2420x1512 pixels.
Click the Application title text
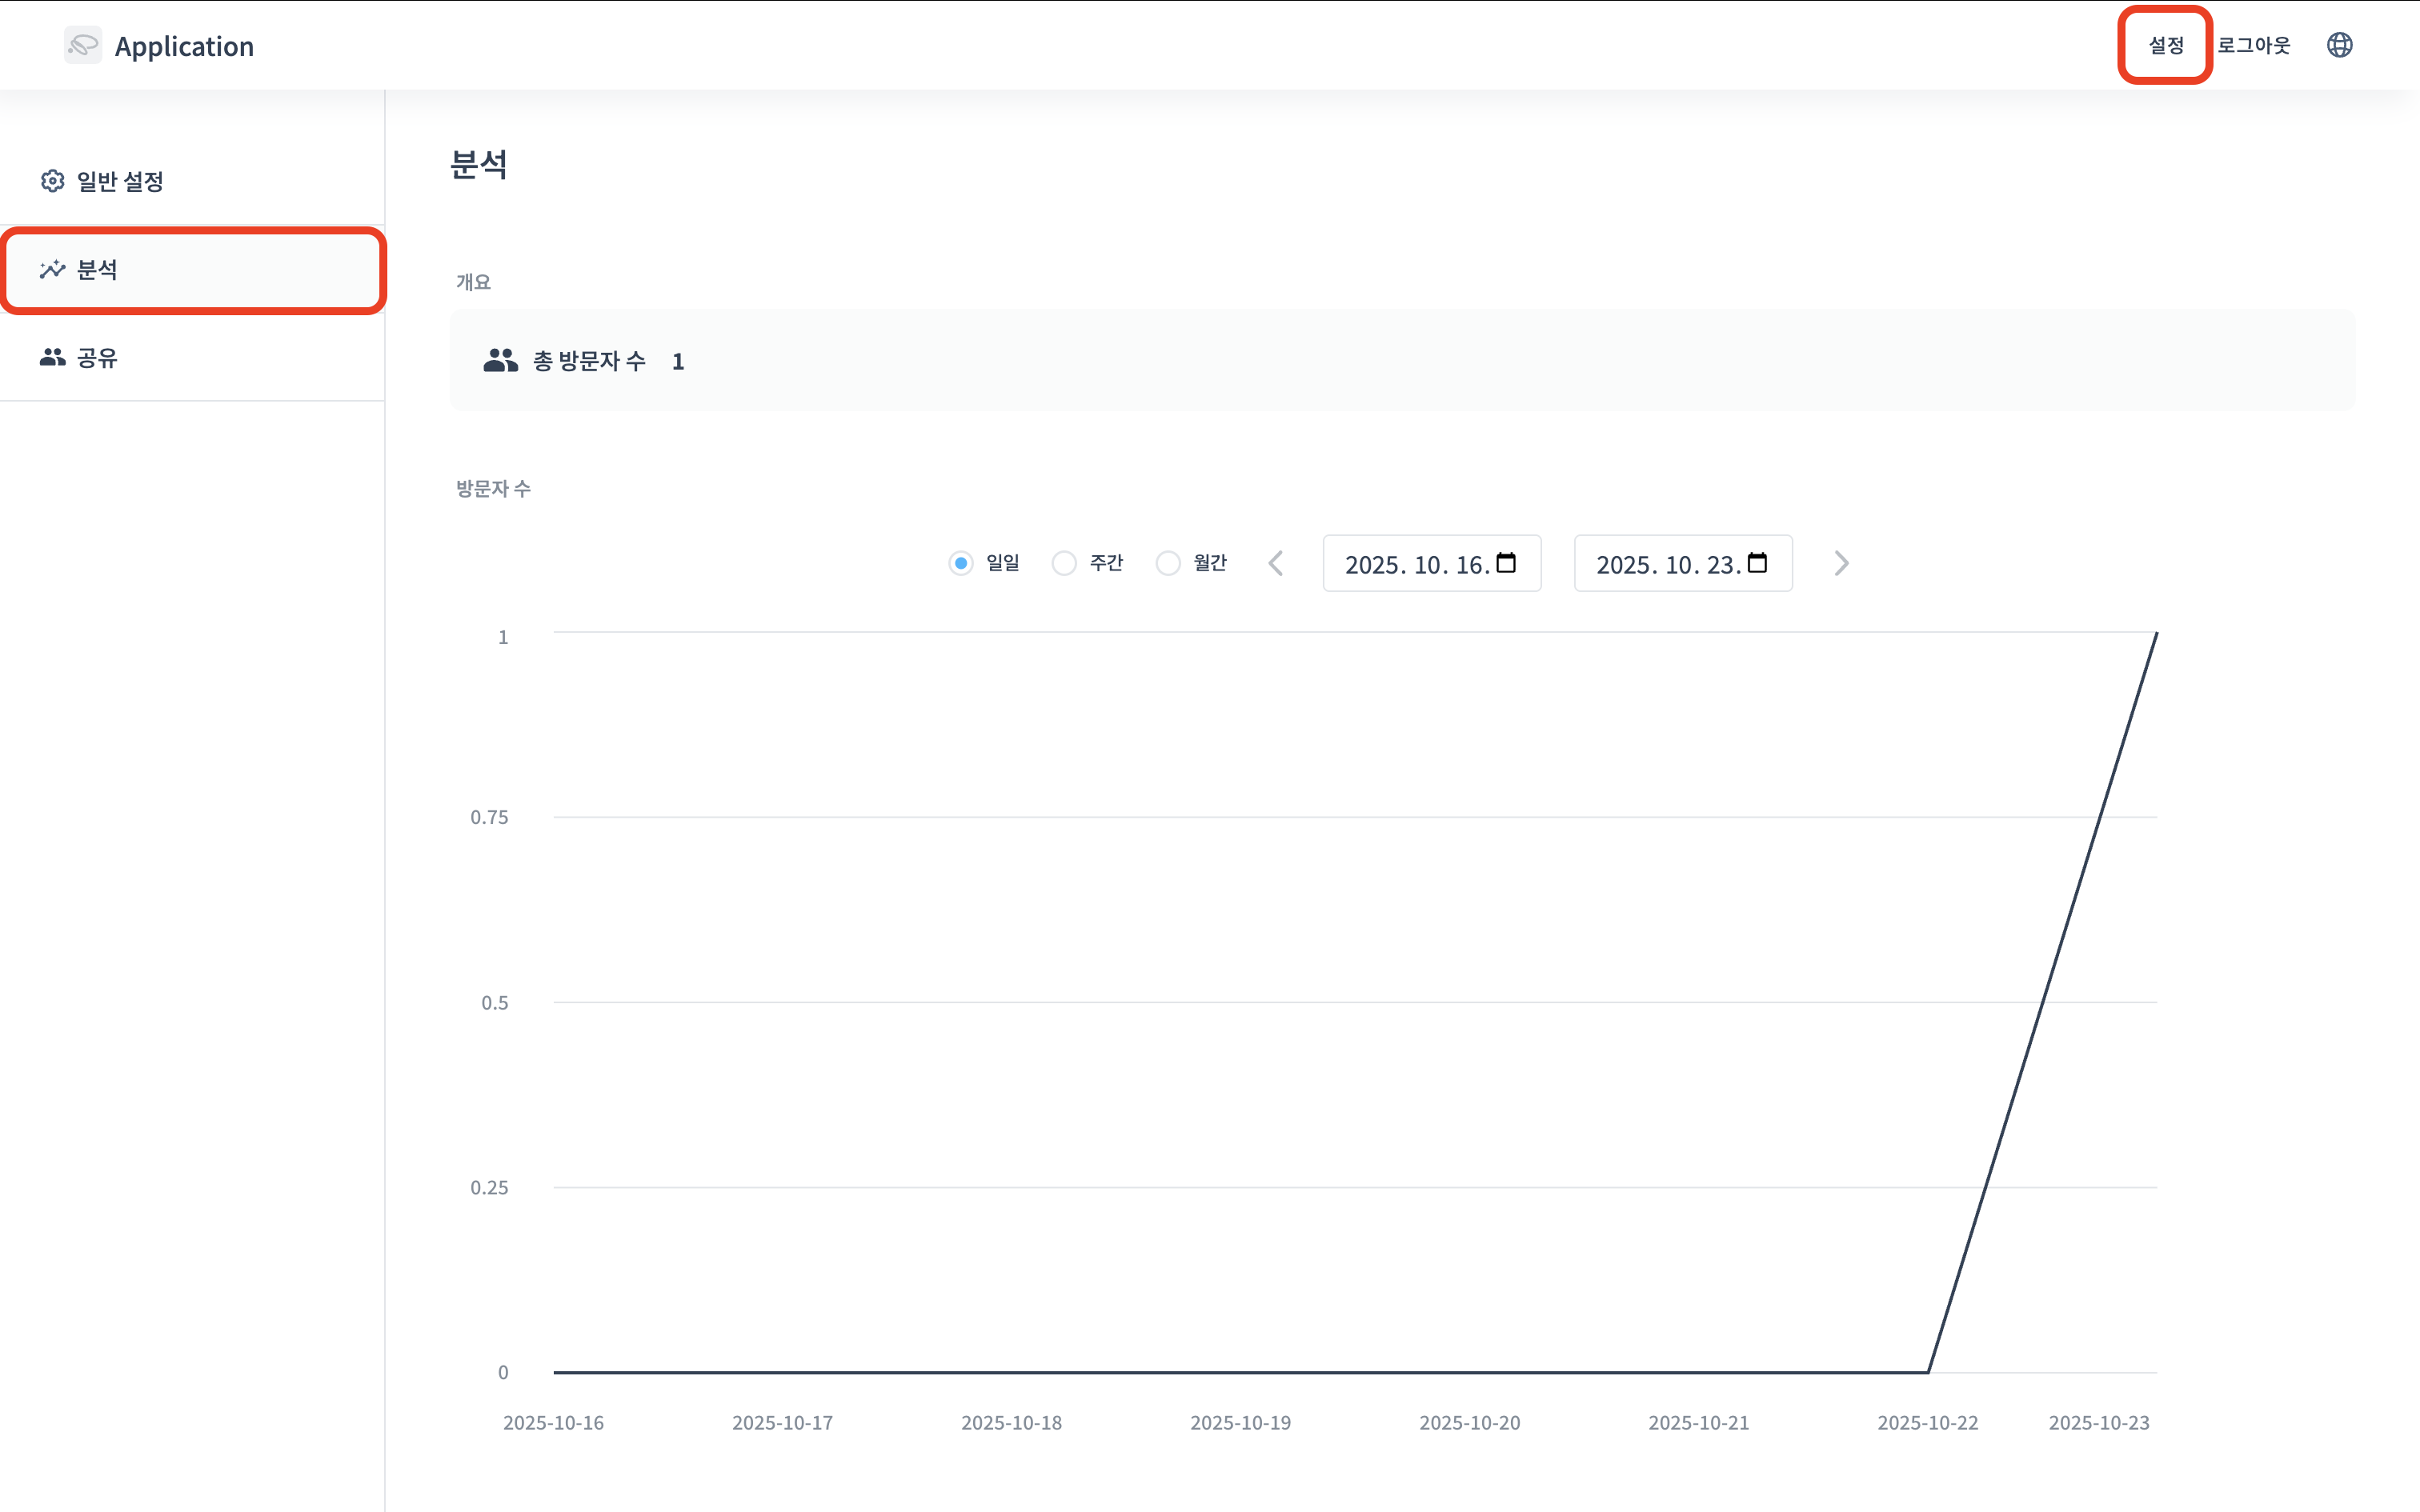(x=184, y=46)
